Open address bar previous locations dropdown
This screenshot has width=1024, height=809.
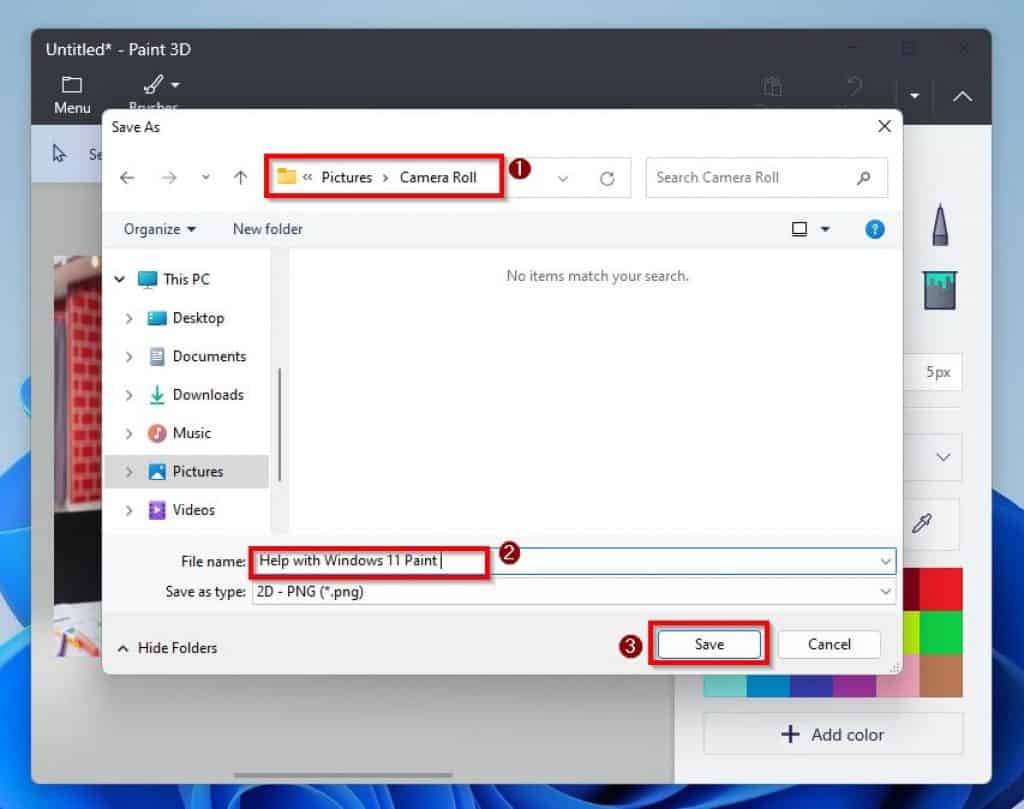[563, 178]
